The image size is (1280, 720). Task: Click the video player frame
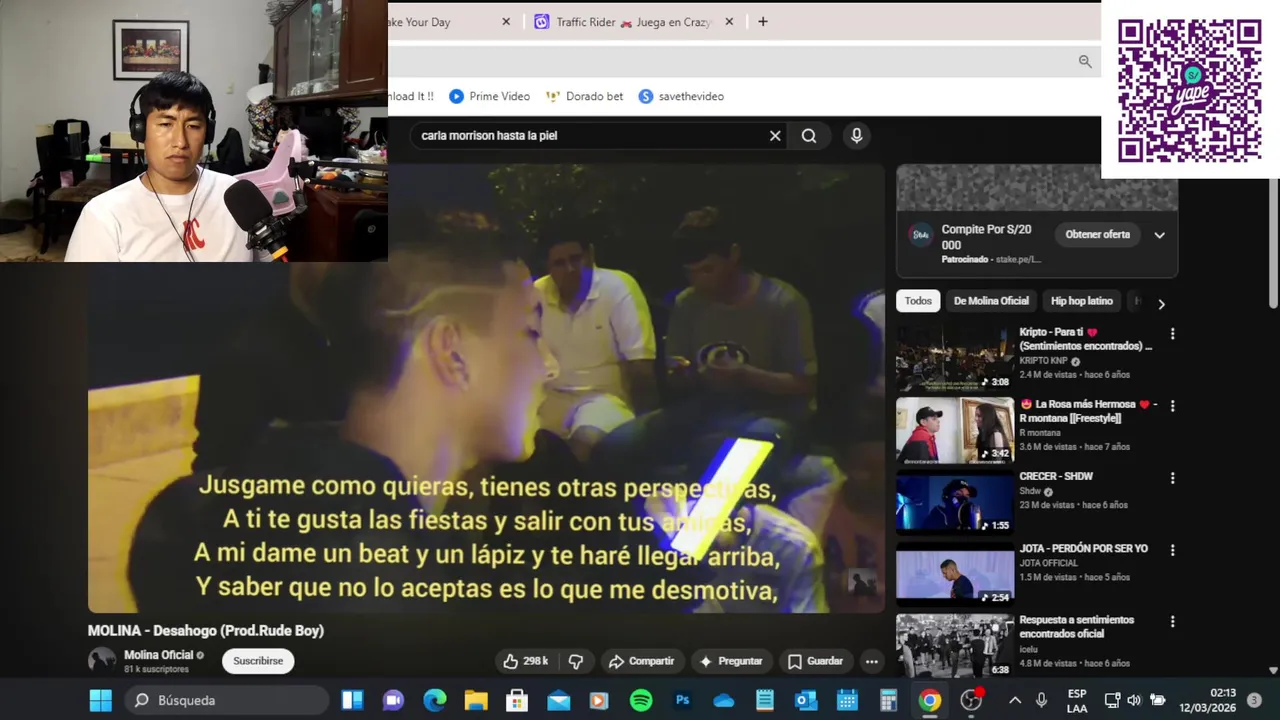click(486, 389)
